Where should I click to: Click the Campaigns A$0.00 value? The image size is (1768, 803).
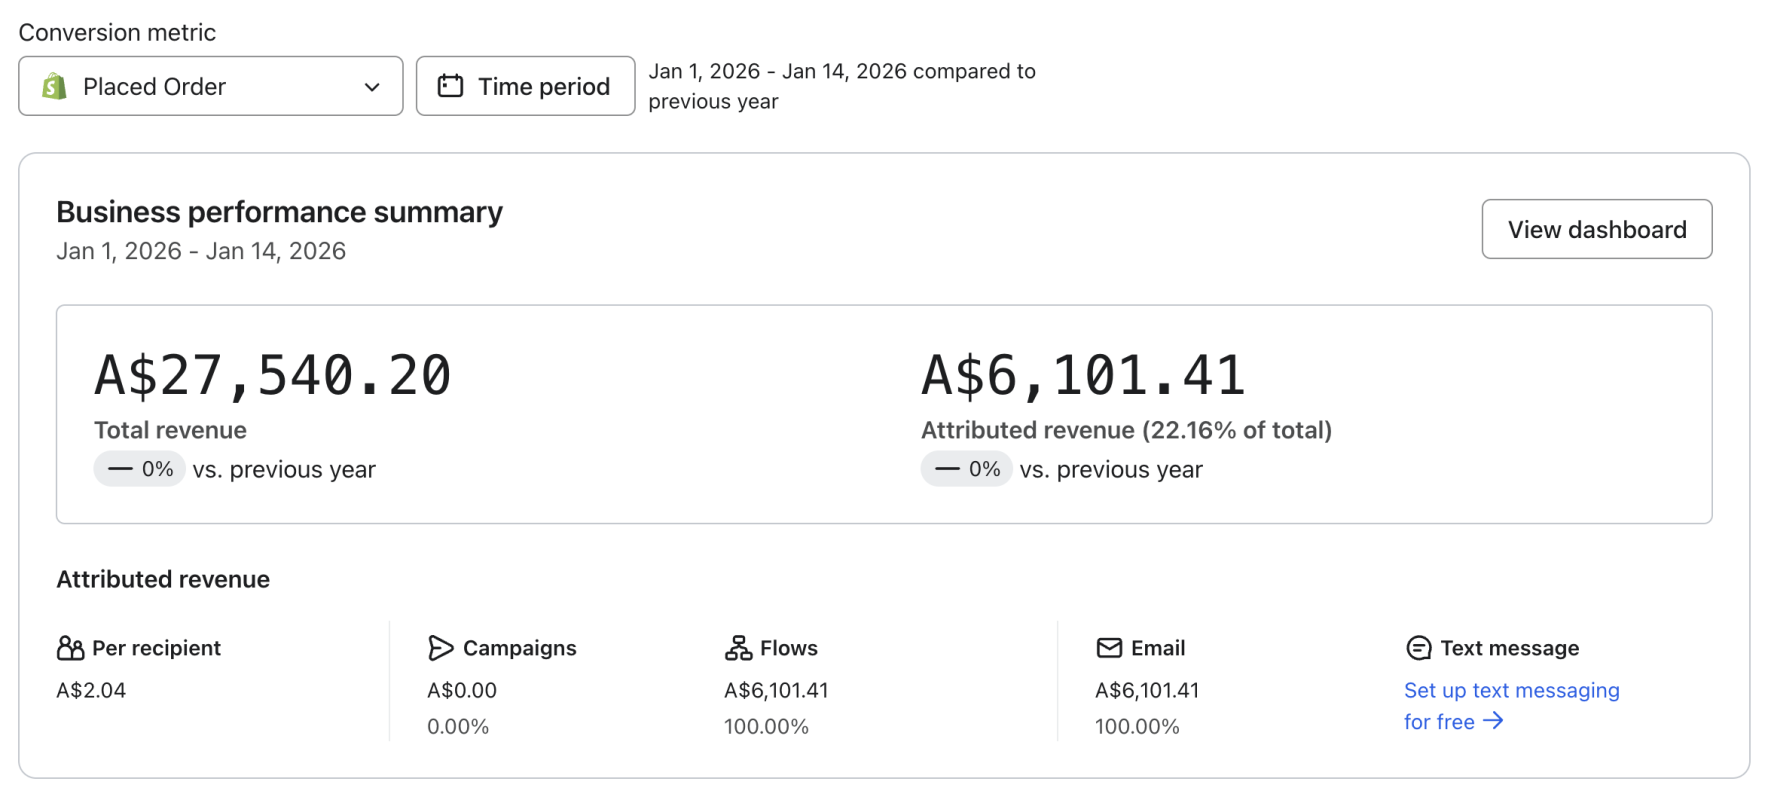click(x=461, y=690)
